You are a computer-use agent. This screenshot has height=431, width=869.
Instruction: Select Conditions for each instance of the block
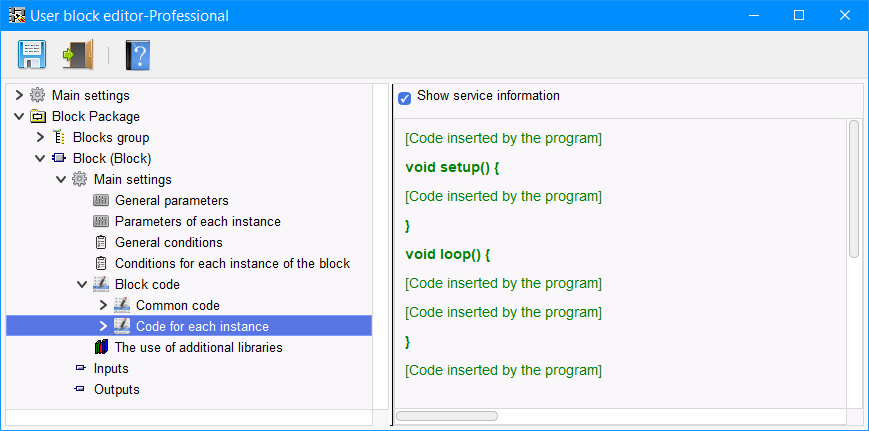232,263
